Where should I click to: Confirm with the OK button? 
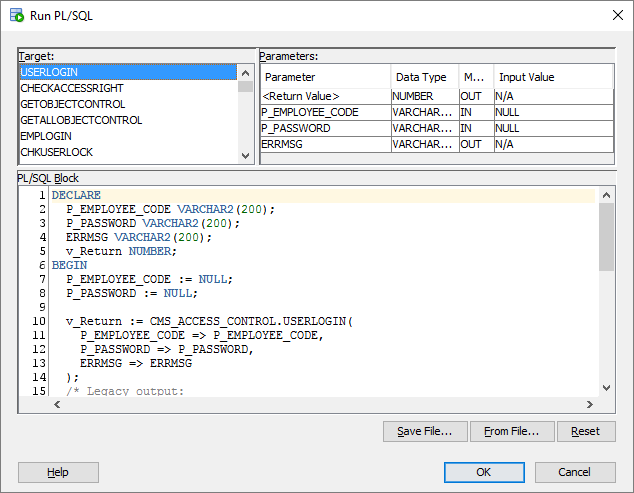[484, 472]
